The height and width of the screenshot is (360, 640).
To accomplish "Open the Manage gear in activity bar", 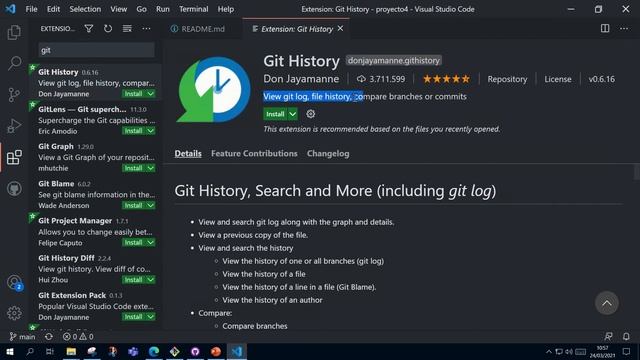I will point(14,313).
